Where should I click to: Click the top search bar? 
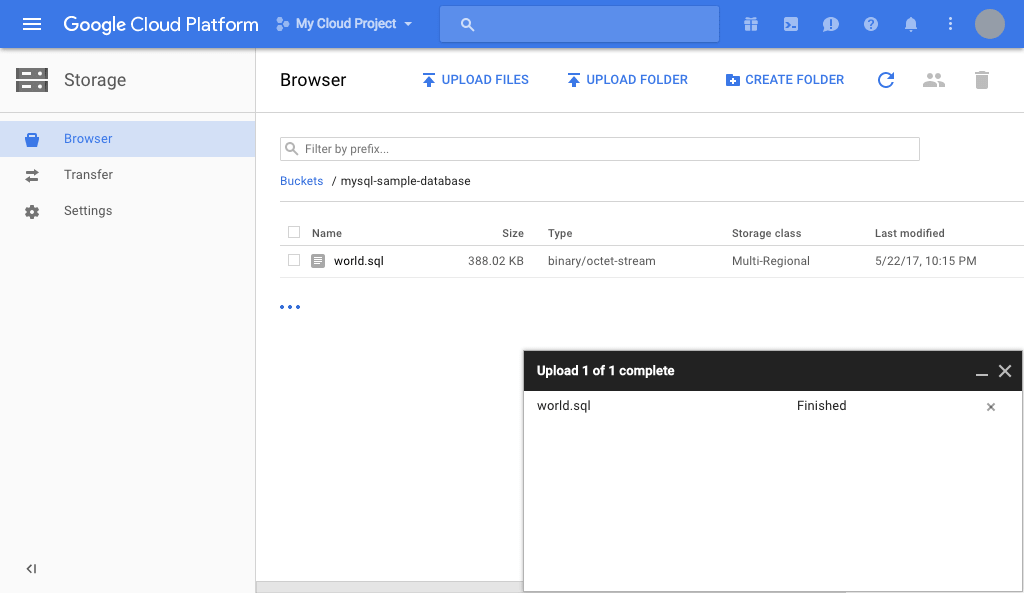579,24
